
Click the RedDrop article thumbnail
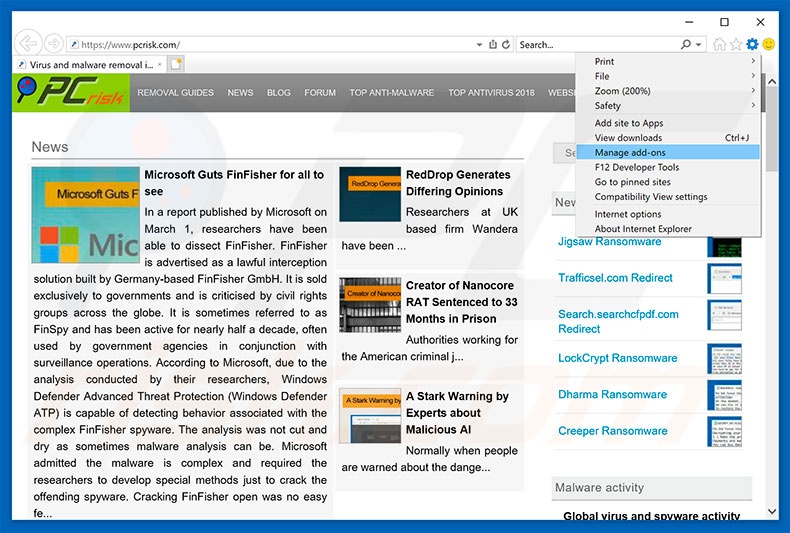[370, 194]
